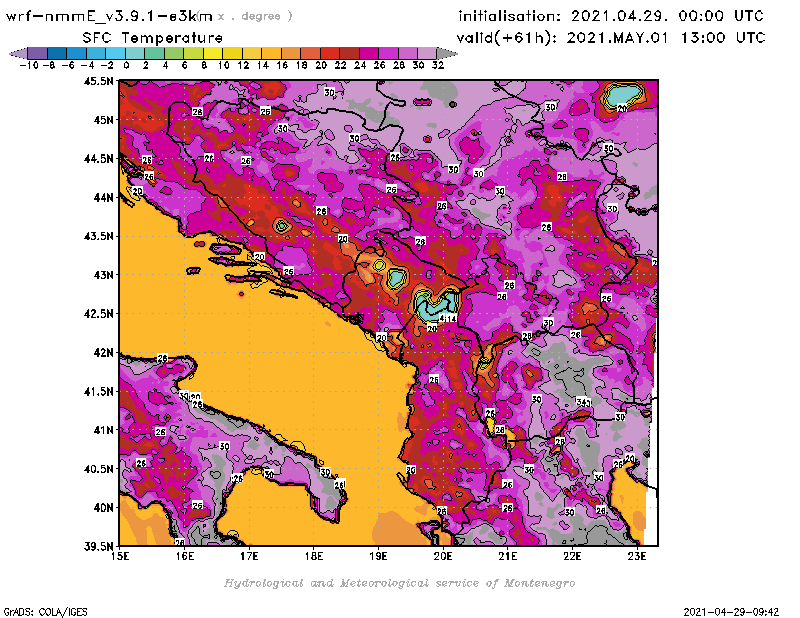The image size is (800, 618).
Task: Click the 40N latitude axis label
Action: point(103,508)
